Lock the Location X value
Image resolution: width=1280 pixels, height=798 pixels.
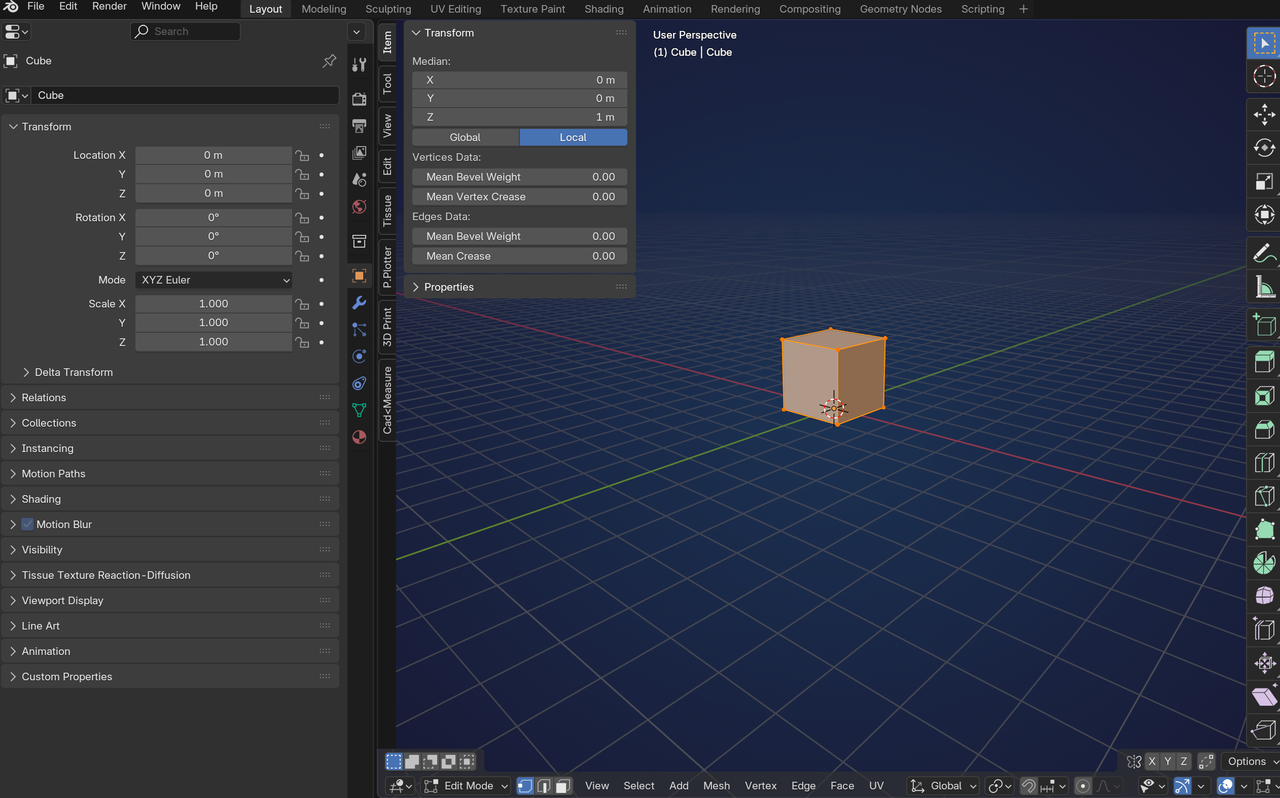(303, 155)
